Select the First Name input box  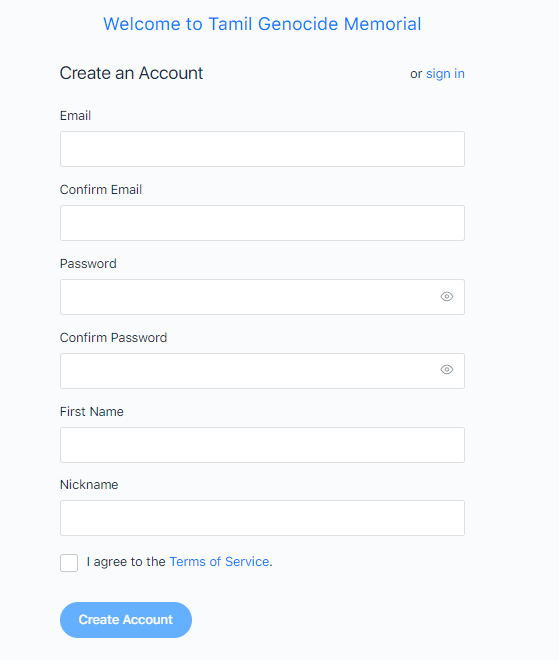[262, 445]
